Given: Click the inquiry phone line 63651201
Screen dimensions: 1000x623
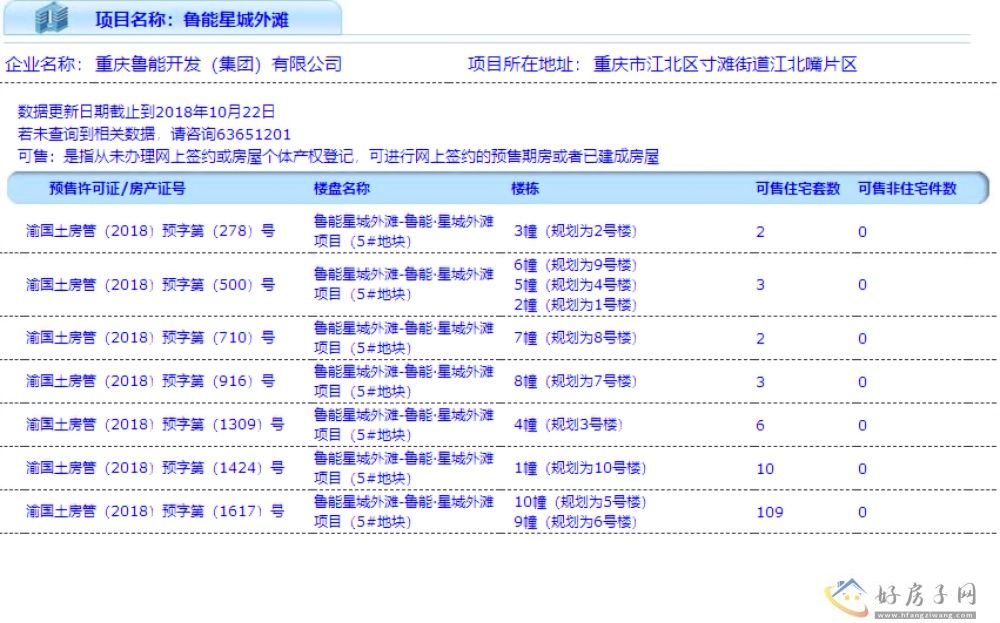Looking at the screenshot, I should (154, 134).
